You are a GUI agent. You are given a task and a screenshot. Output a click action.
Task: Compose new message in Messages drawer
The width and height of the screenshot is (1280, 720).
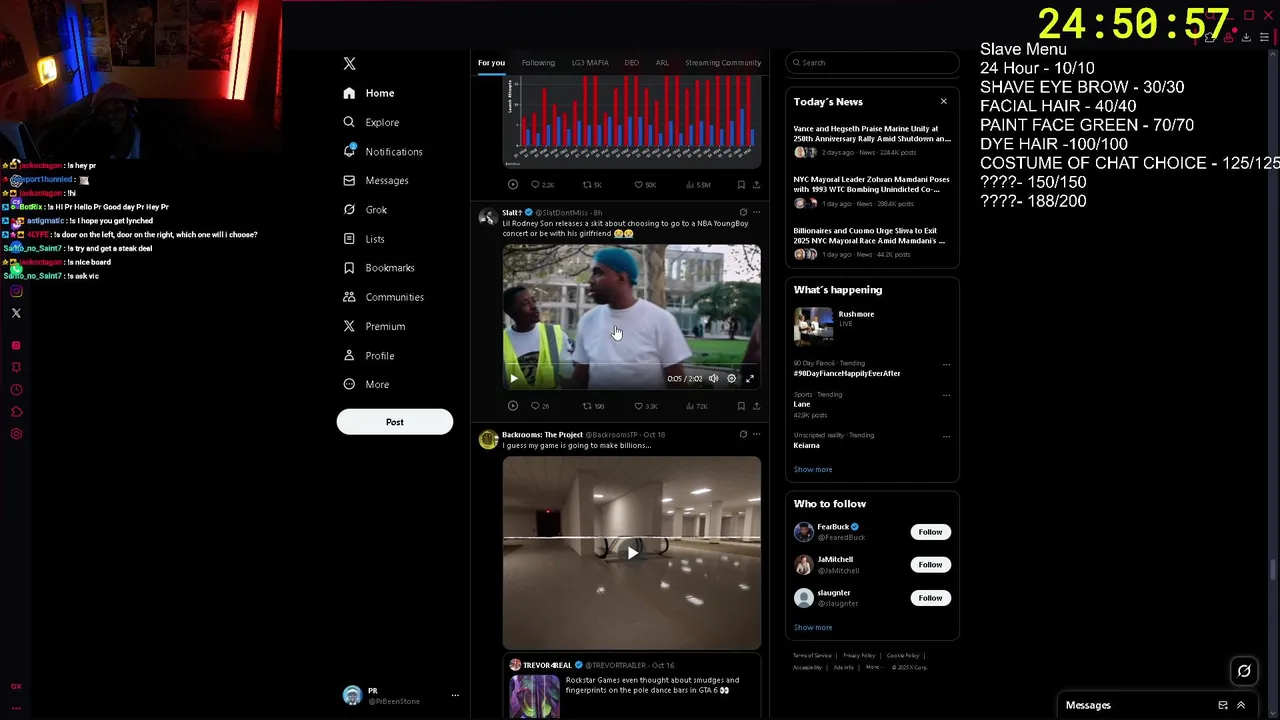[x=1223, y=705]
